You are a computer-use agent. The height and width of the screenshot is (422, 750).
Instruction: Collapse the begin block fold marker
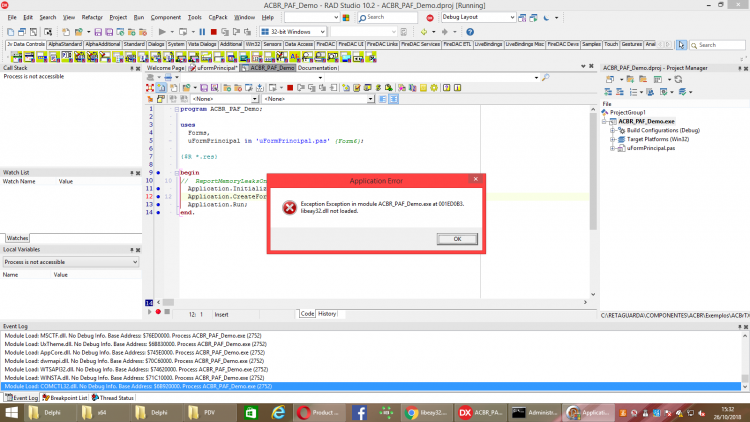pyautogui.click(x=176, y=173)
